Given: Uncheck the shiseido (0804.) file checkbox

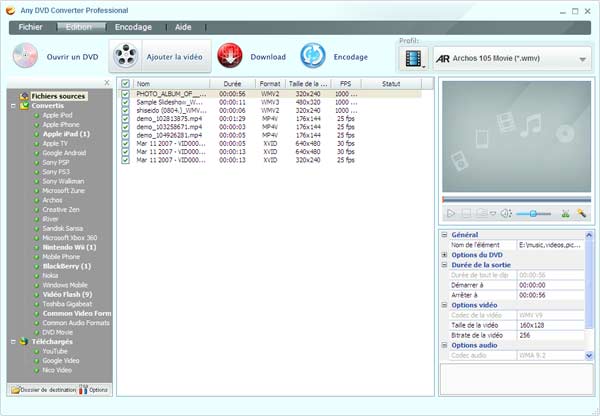Looking at the screenshot, I should pos(125,110).
